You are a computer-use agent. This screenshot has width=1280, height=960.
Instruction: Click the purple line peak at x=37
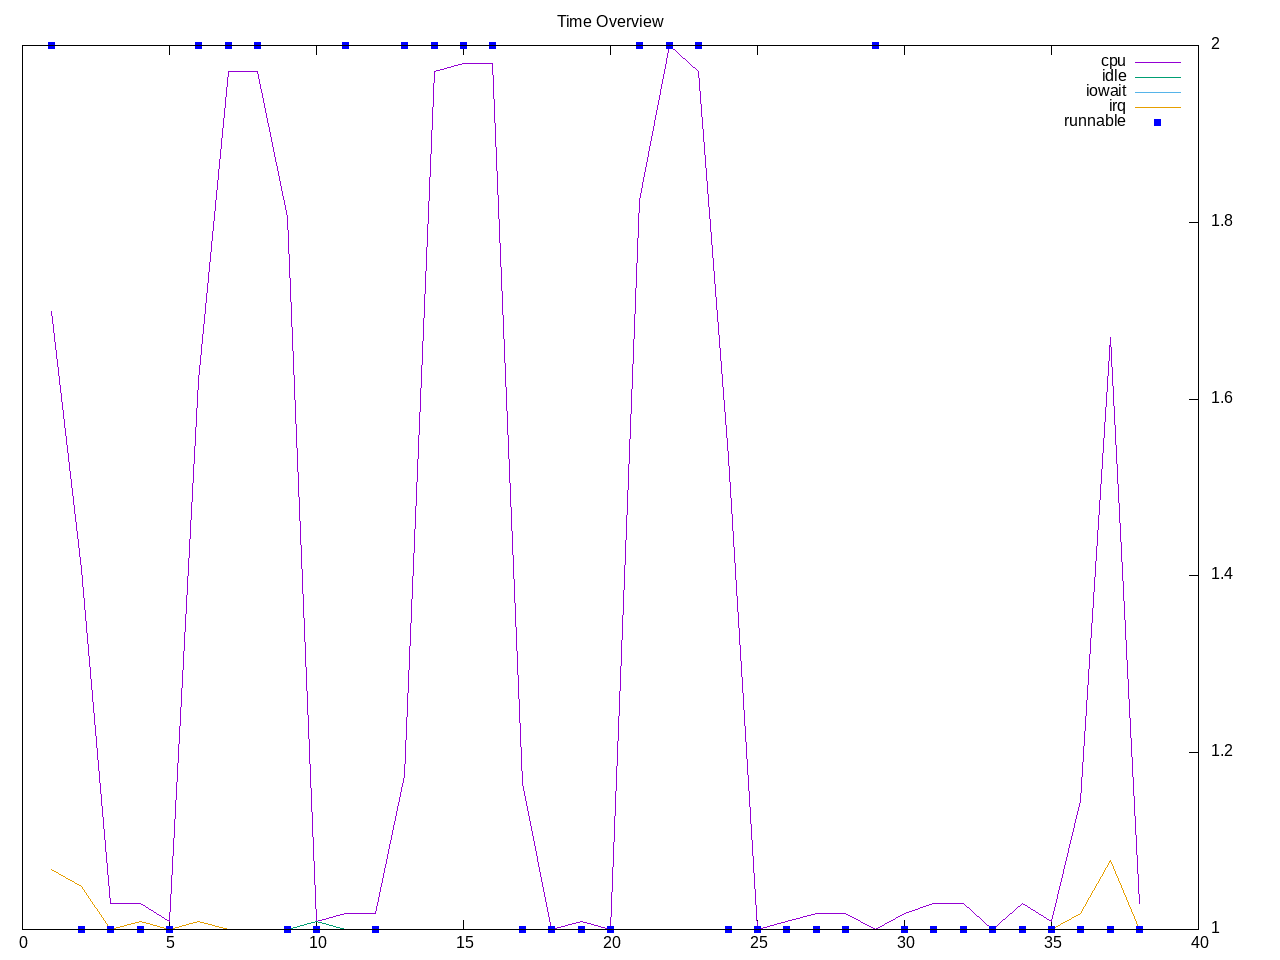(x=1110, y=338)
